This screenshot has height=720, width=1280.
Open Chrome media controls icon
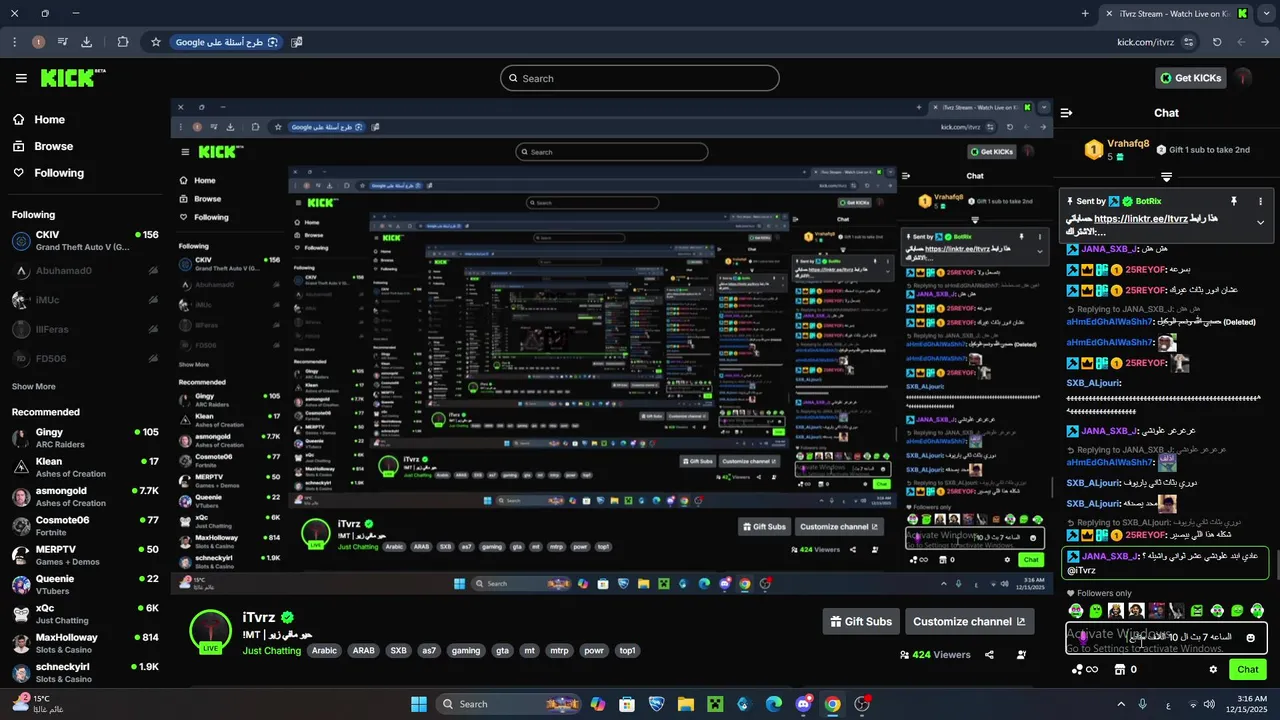point(62,42)
